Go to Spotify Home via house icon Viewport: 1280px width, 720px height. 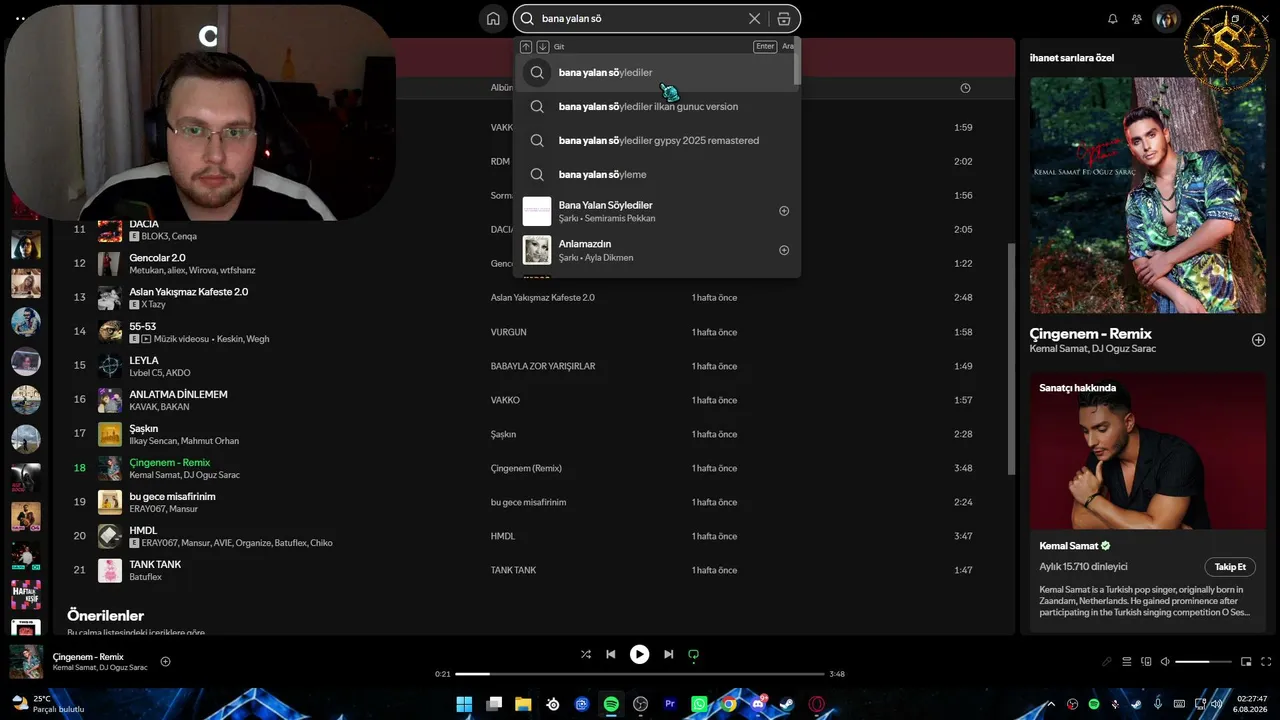coord(493,19)
